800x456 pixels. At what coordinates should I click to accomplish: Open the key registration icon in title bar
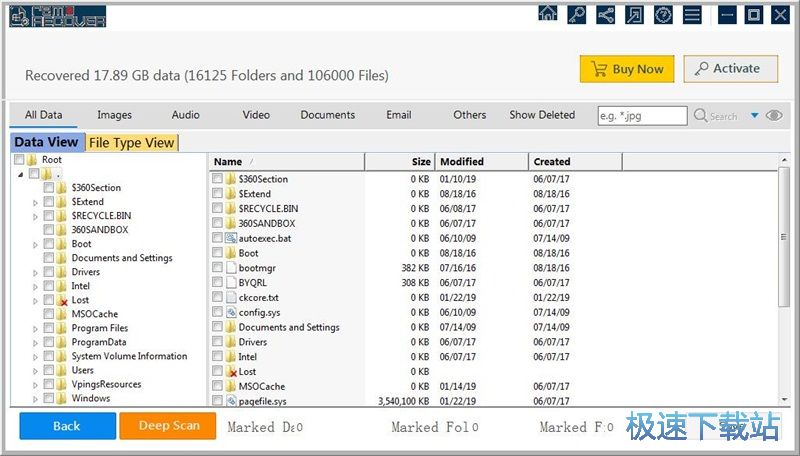[577, 15]
